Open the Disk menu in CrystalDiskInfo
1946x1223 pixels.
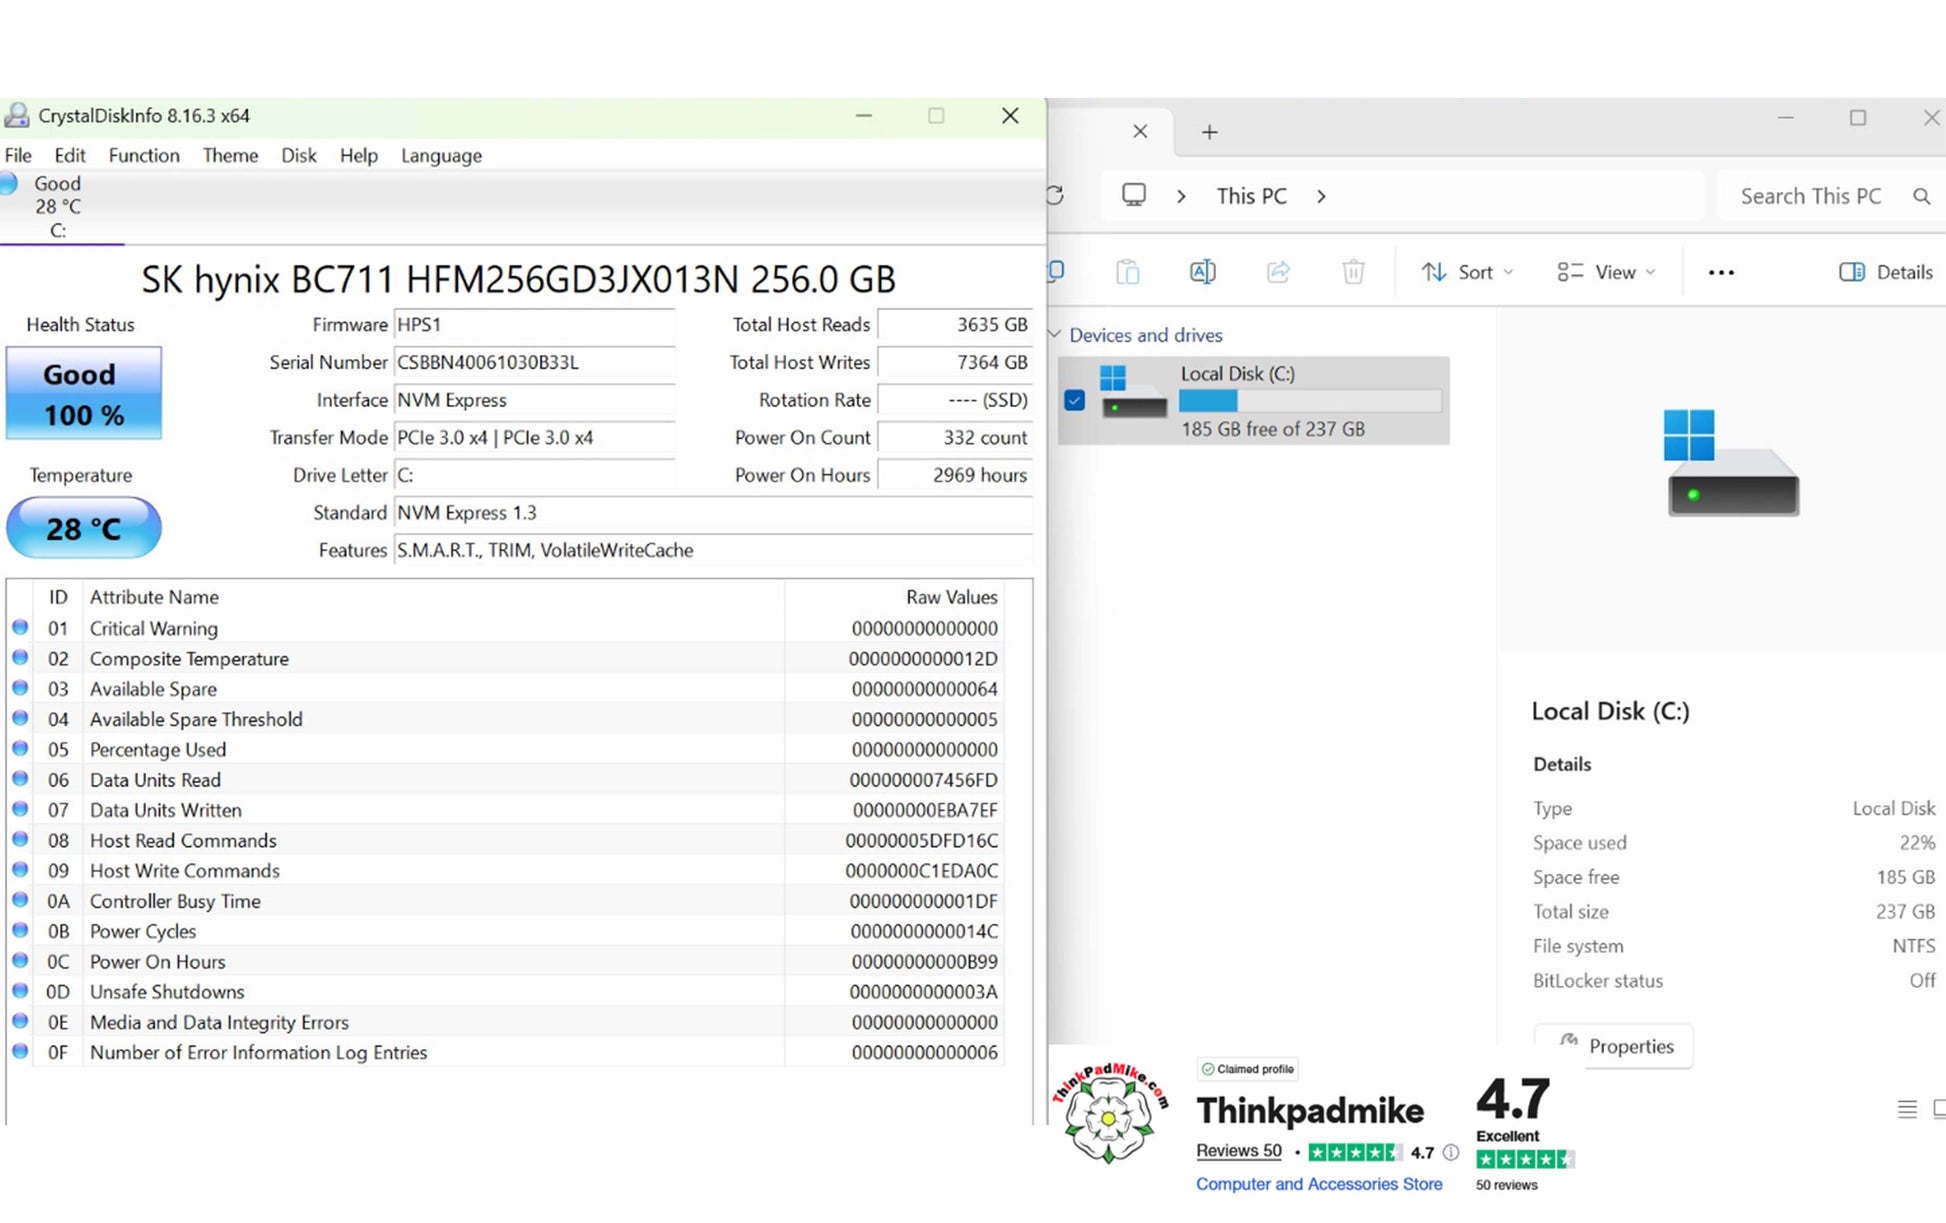click(298, 155)
